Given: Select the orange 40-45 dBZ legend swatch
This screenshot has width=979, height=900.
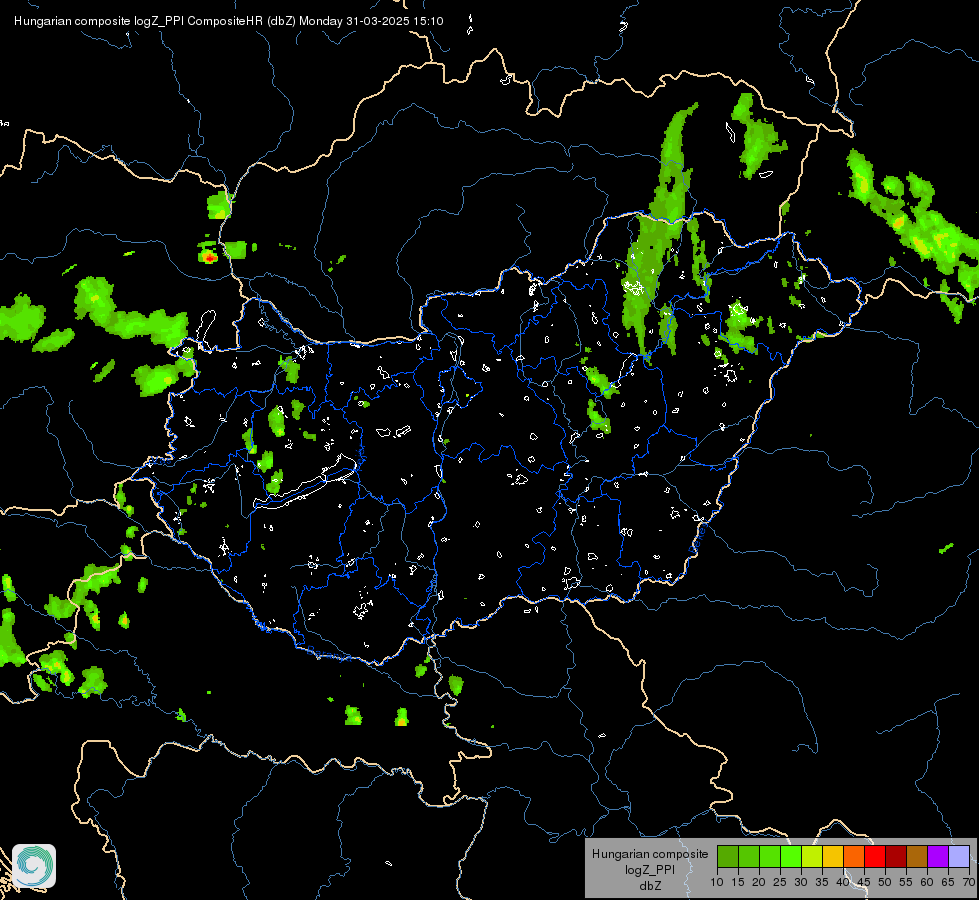Looking at the screenshot, I should click(x=854, y=856).
